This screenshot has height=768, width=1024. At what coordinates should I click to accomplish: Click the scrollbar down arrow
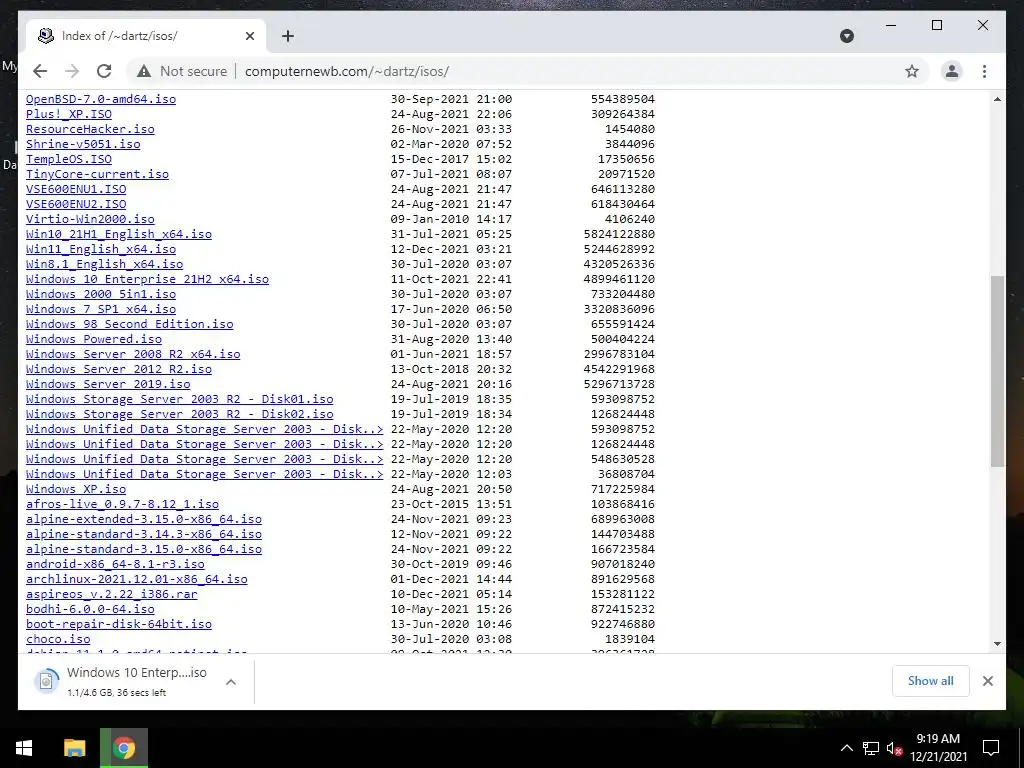(997, 644)
